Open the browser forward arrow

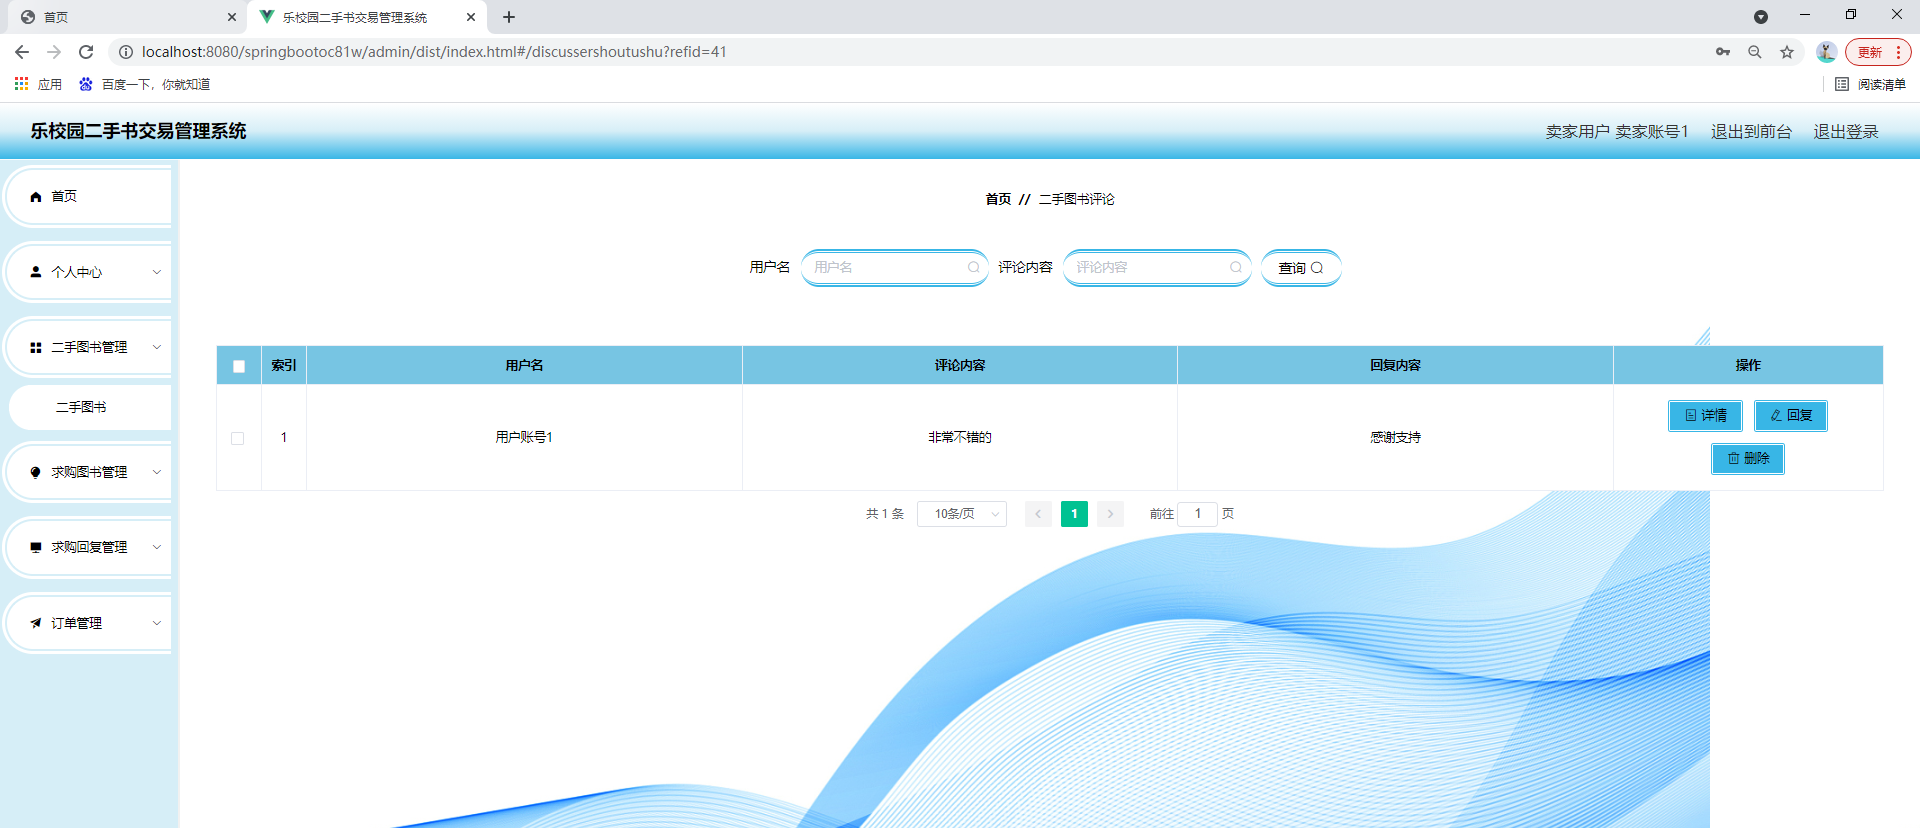(54, 52)
